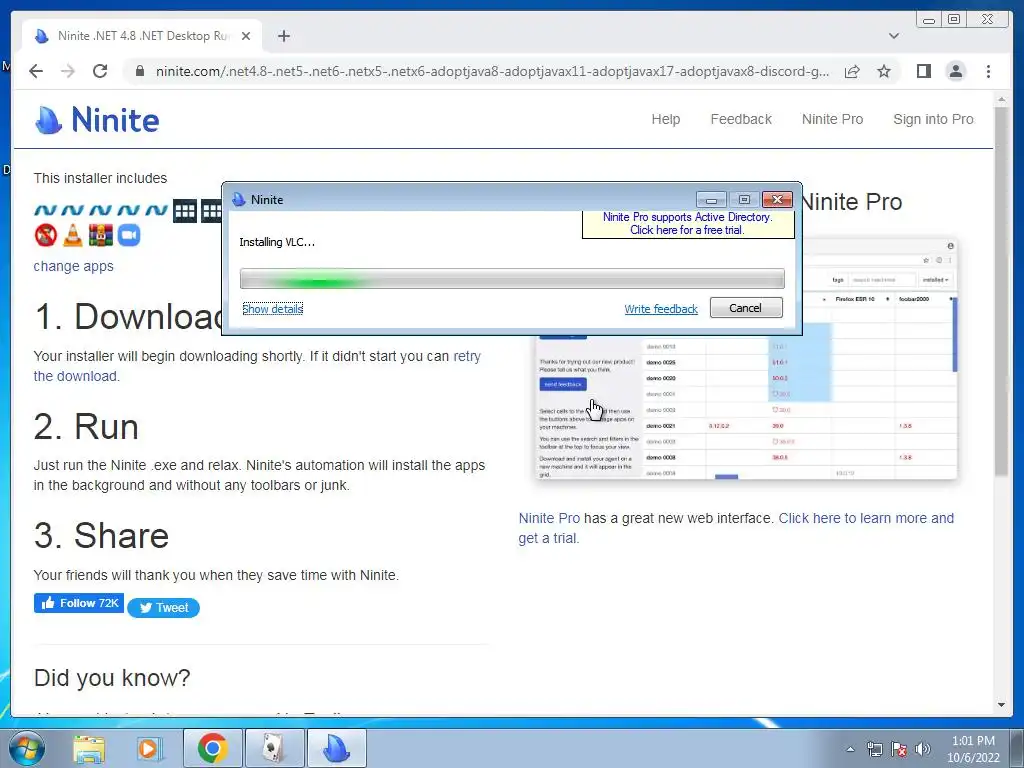
Task: Go to Ninite Pro in header
Action: (832, 120)
